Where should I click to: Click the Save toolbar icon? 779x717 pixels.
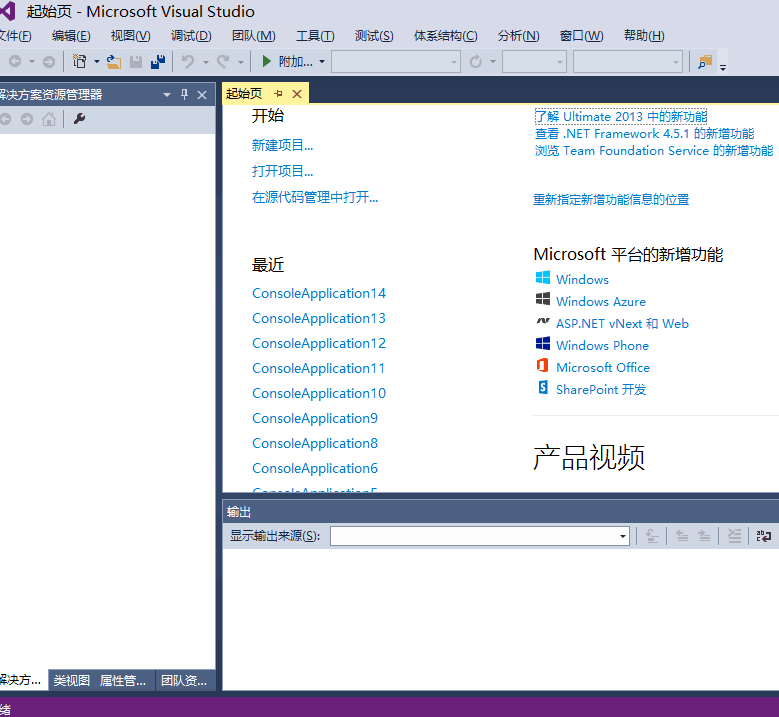(136, 62)
